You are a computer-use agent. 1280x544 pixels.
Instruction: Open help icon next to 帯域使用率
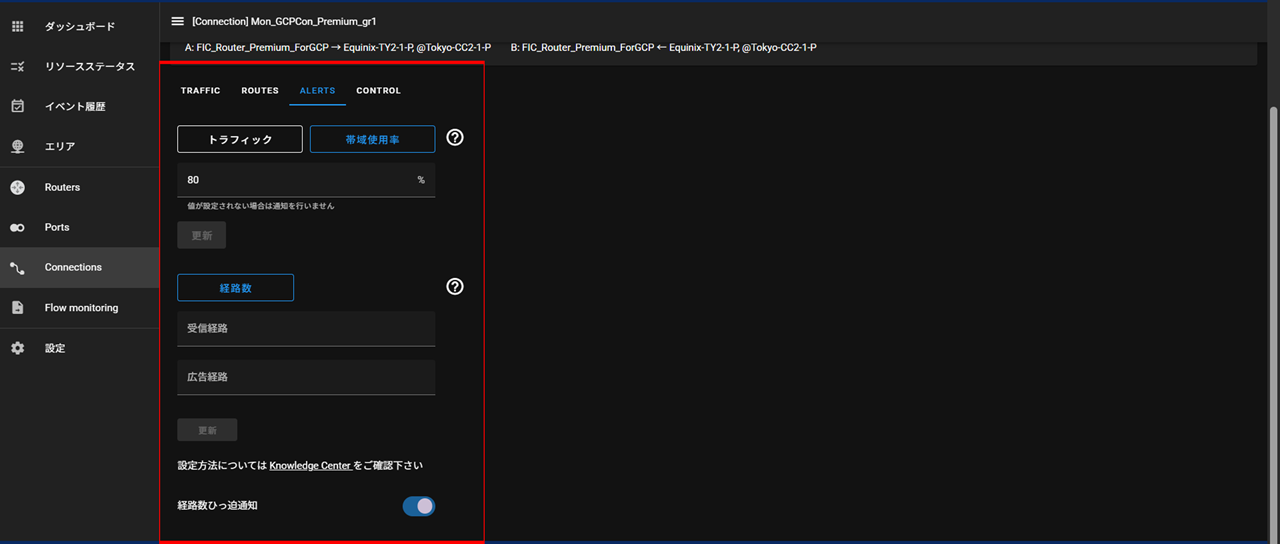pos(455,138)
